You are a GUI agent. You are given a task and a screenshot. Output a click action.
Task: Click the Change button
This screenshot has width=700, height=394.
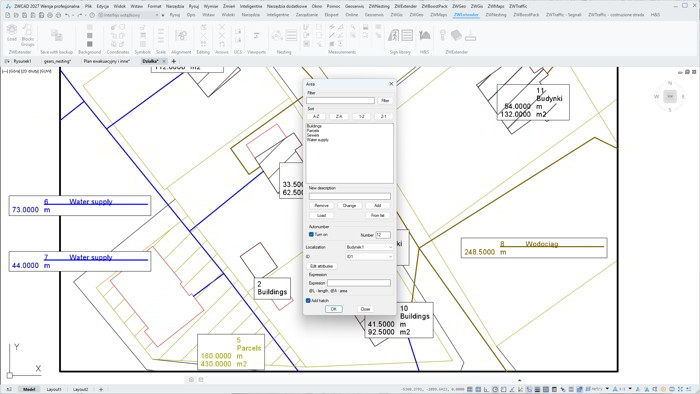tap(350, 206)
